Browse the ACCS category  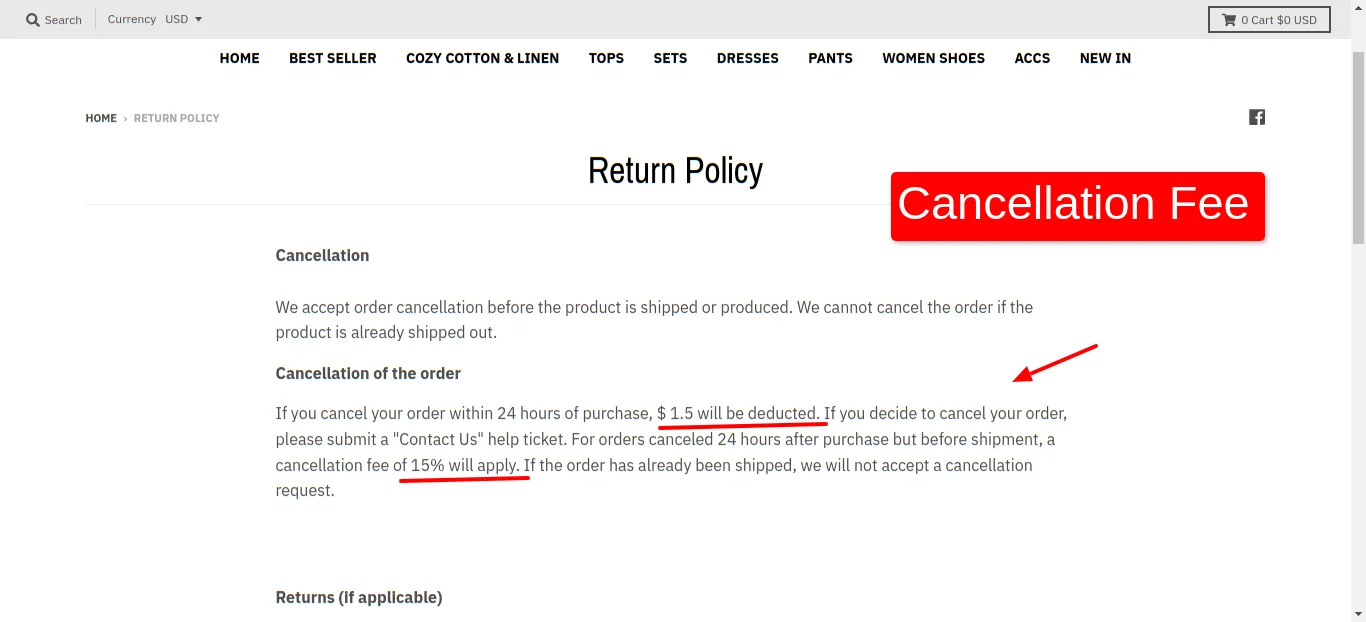click(1032, 58)
